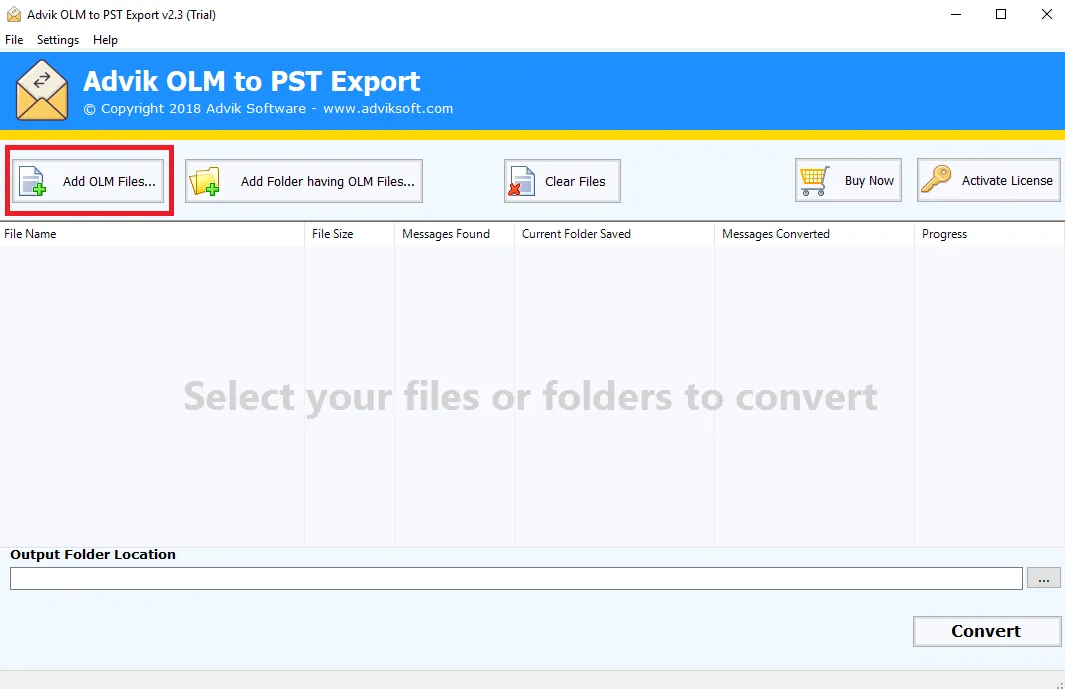Click the Current Folder Saved column header

tap(576, 234)
